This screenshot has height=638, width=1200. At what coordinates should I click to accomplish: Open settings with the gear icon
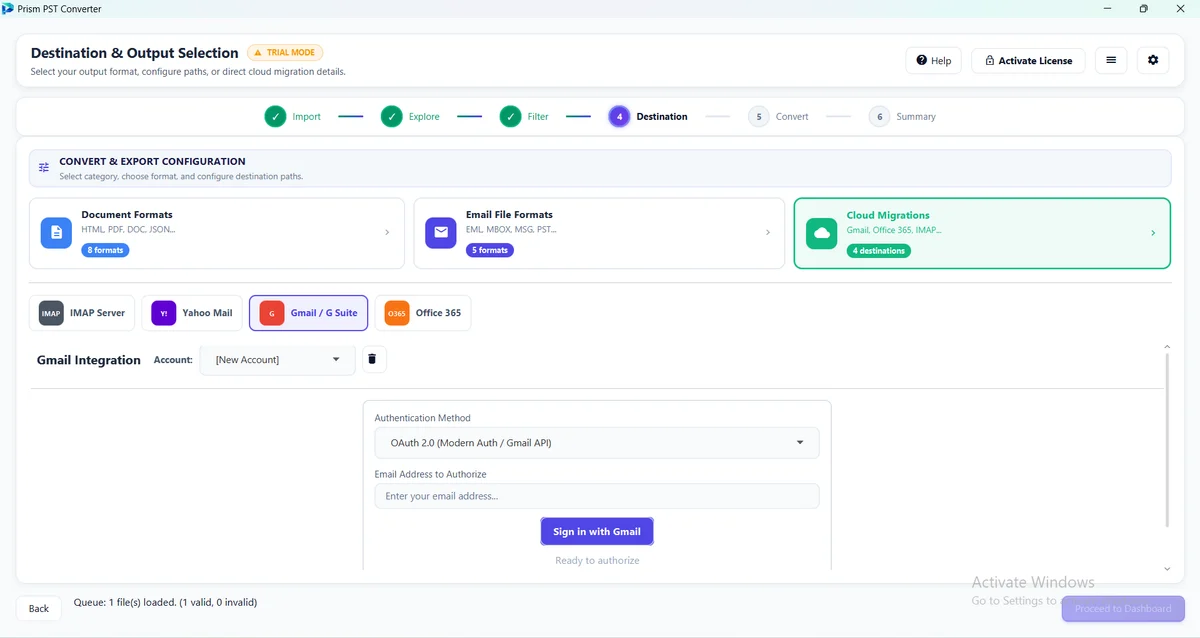(1153, 60)
